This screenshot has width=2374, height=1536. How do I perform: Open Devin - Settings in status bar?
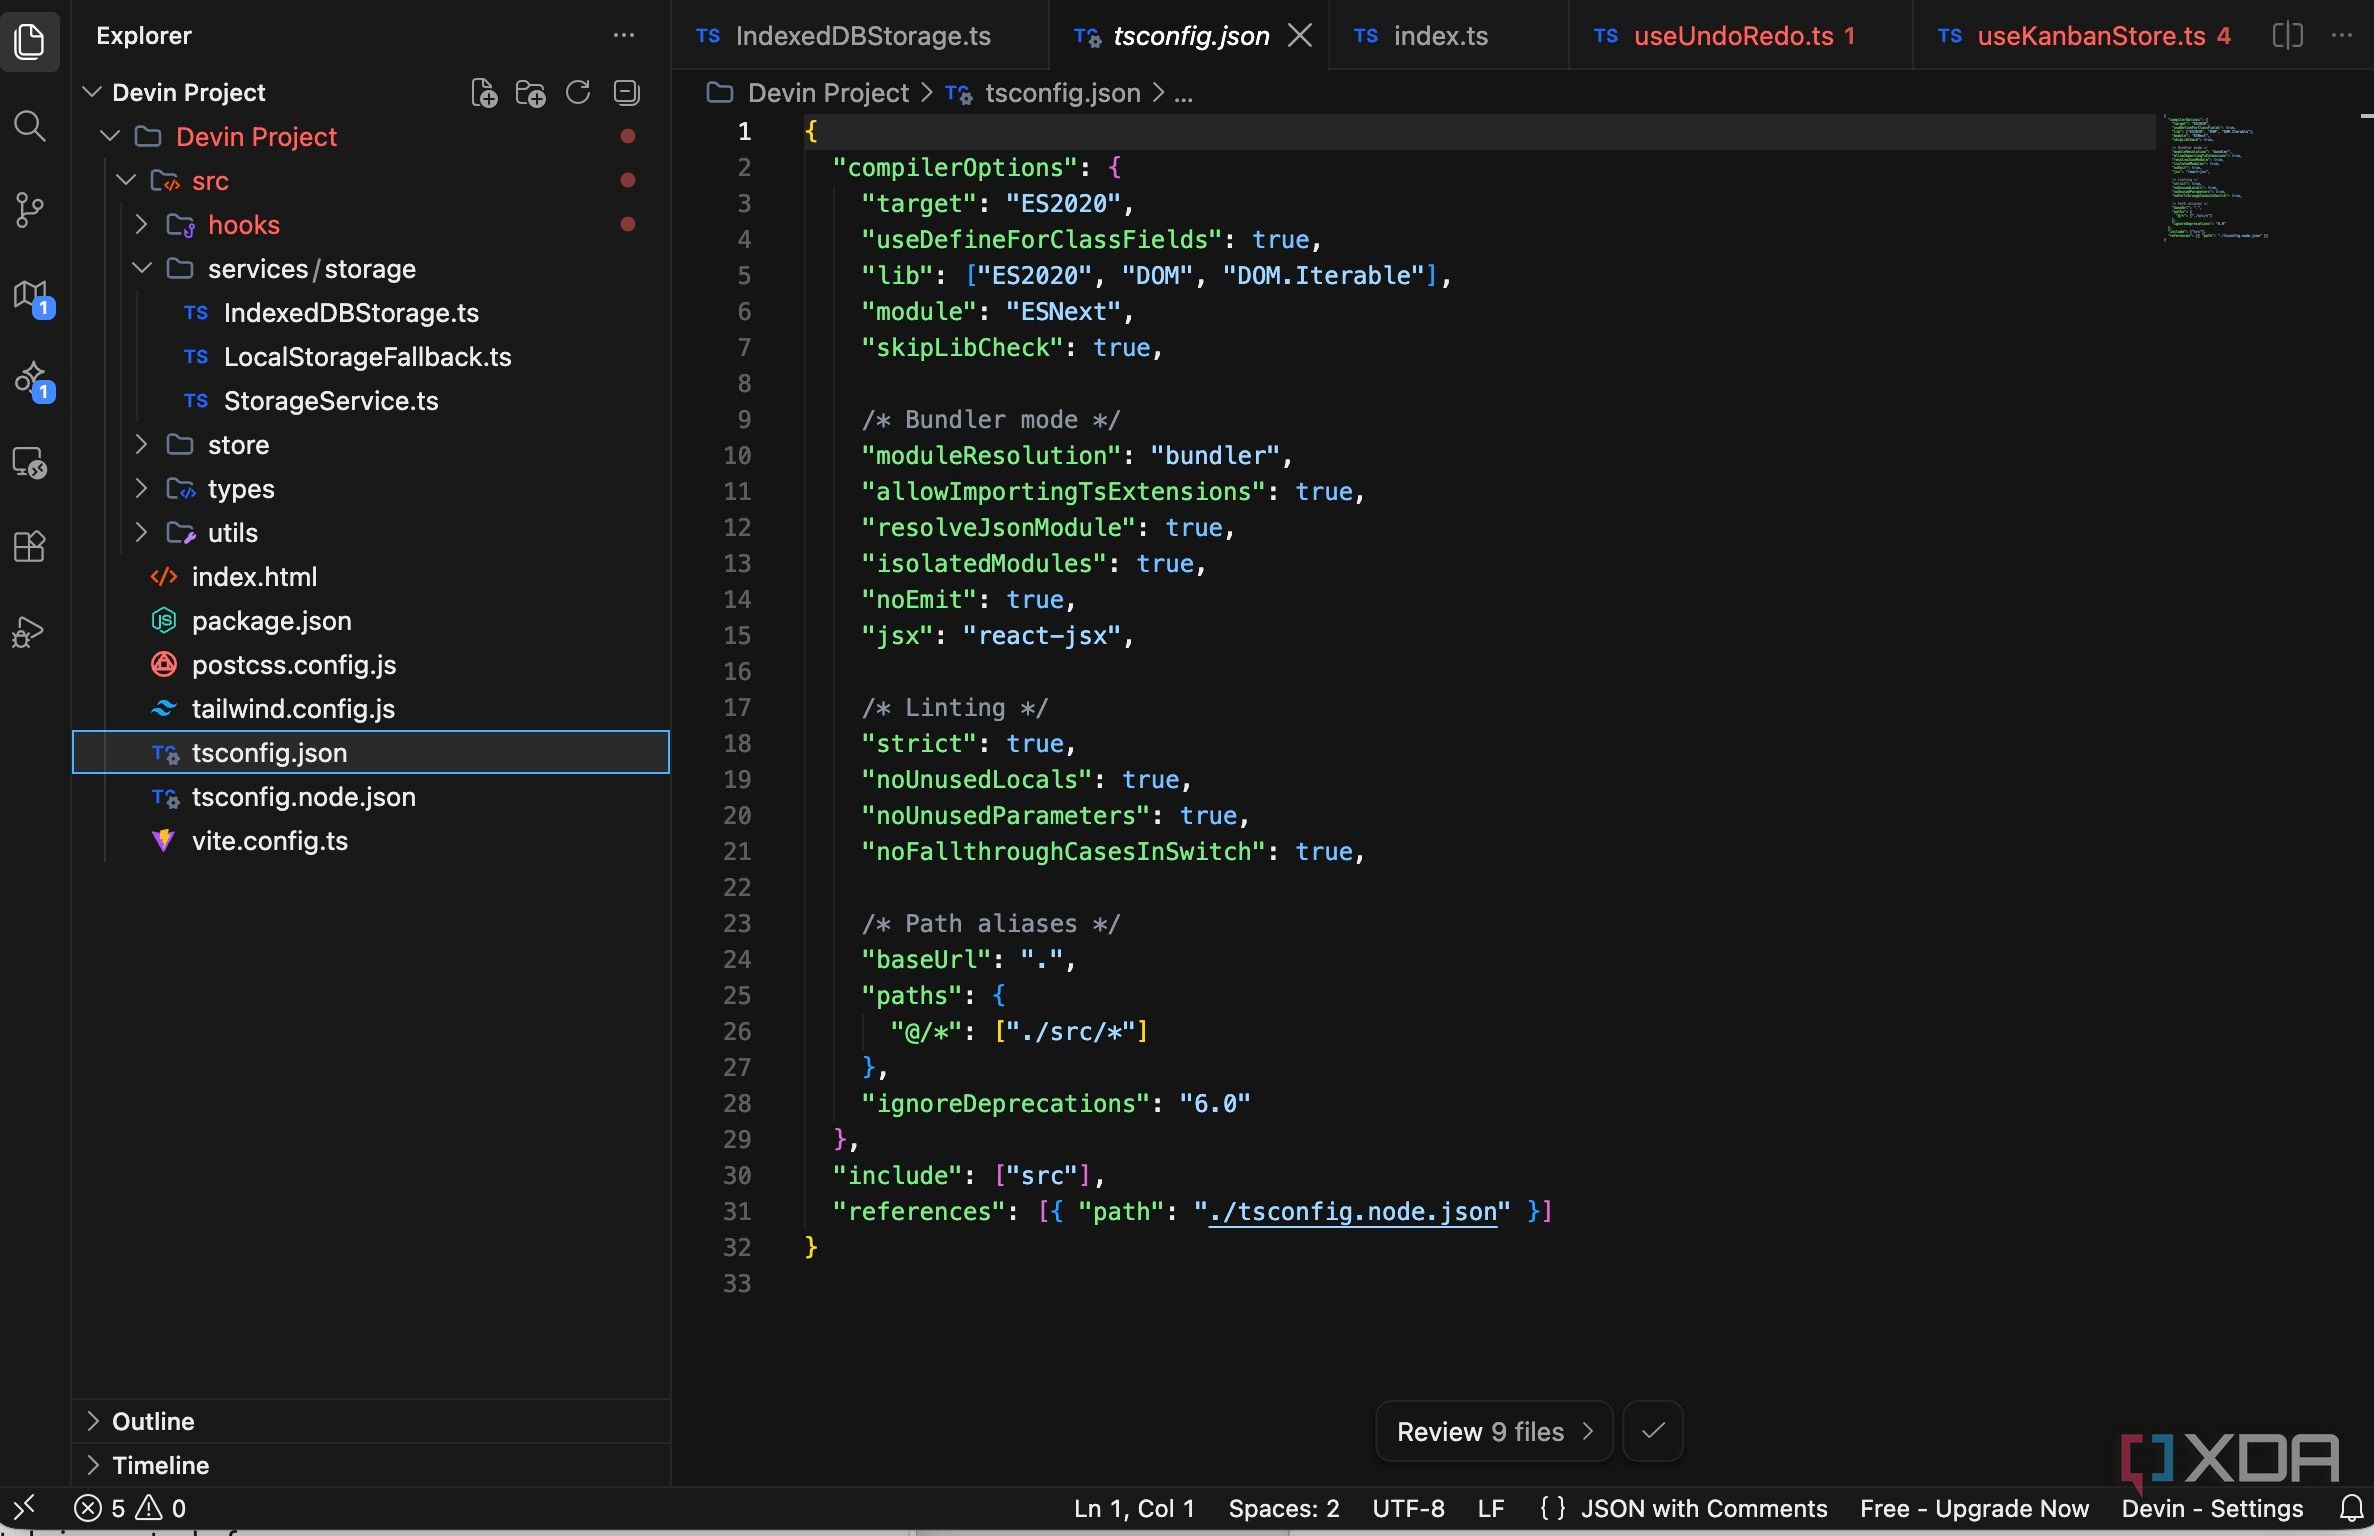[2212, 1508]
